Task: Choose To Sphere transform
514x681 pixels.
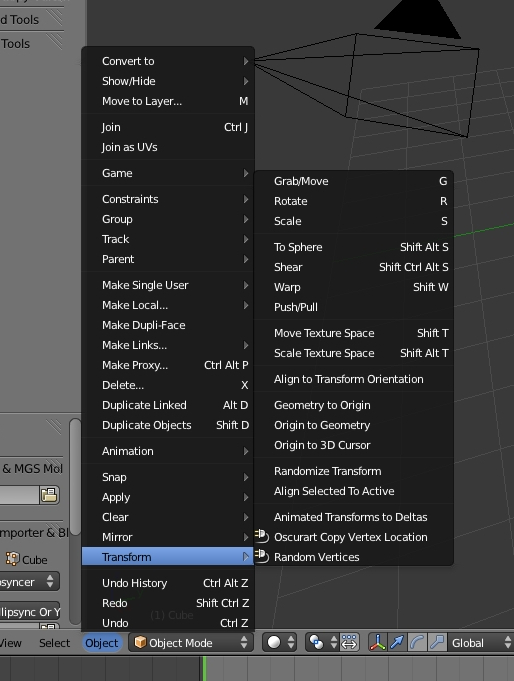Action: (354, 247)
